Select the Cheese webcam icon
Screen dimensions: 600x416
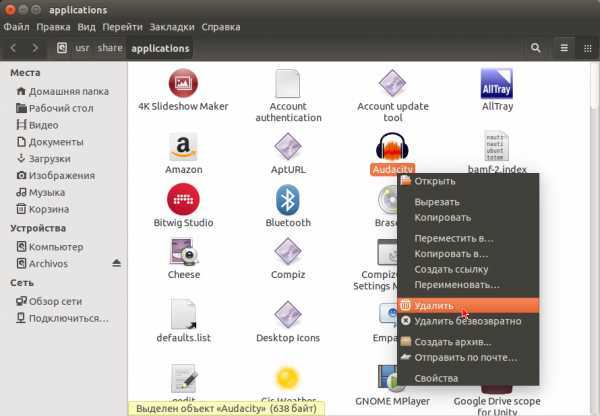click(184, 252)
